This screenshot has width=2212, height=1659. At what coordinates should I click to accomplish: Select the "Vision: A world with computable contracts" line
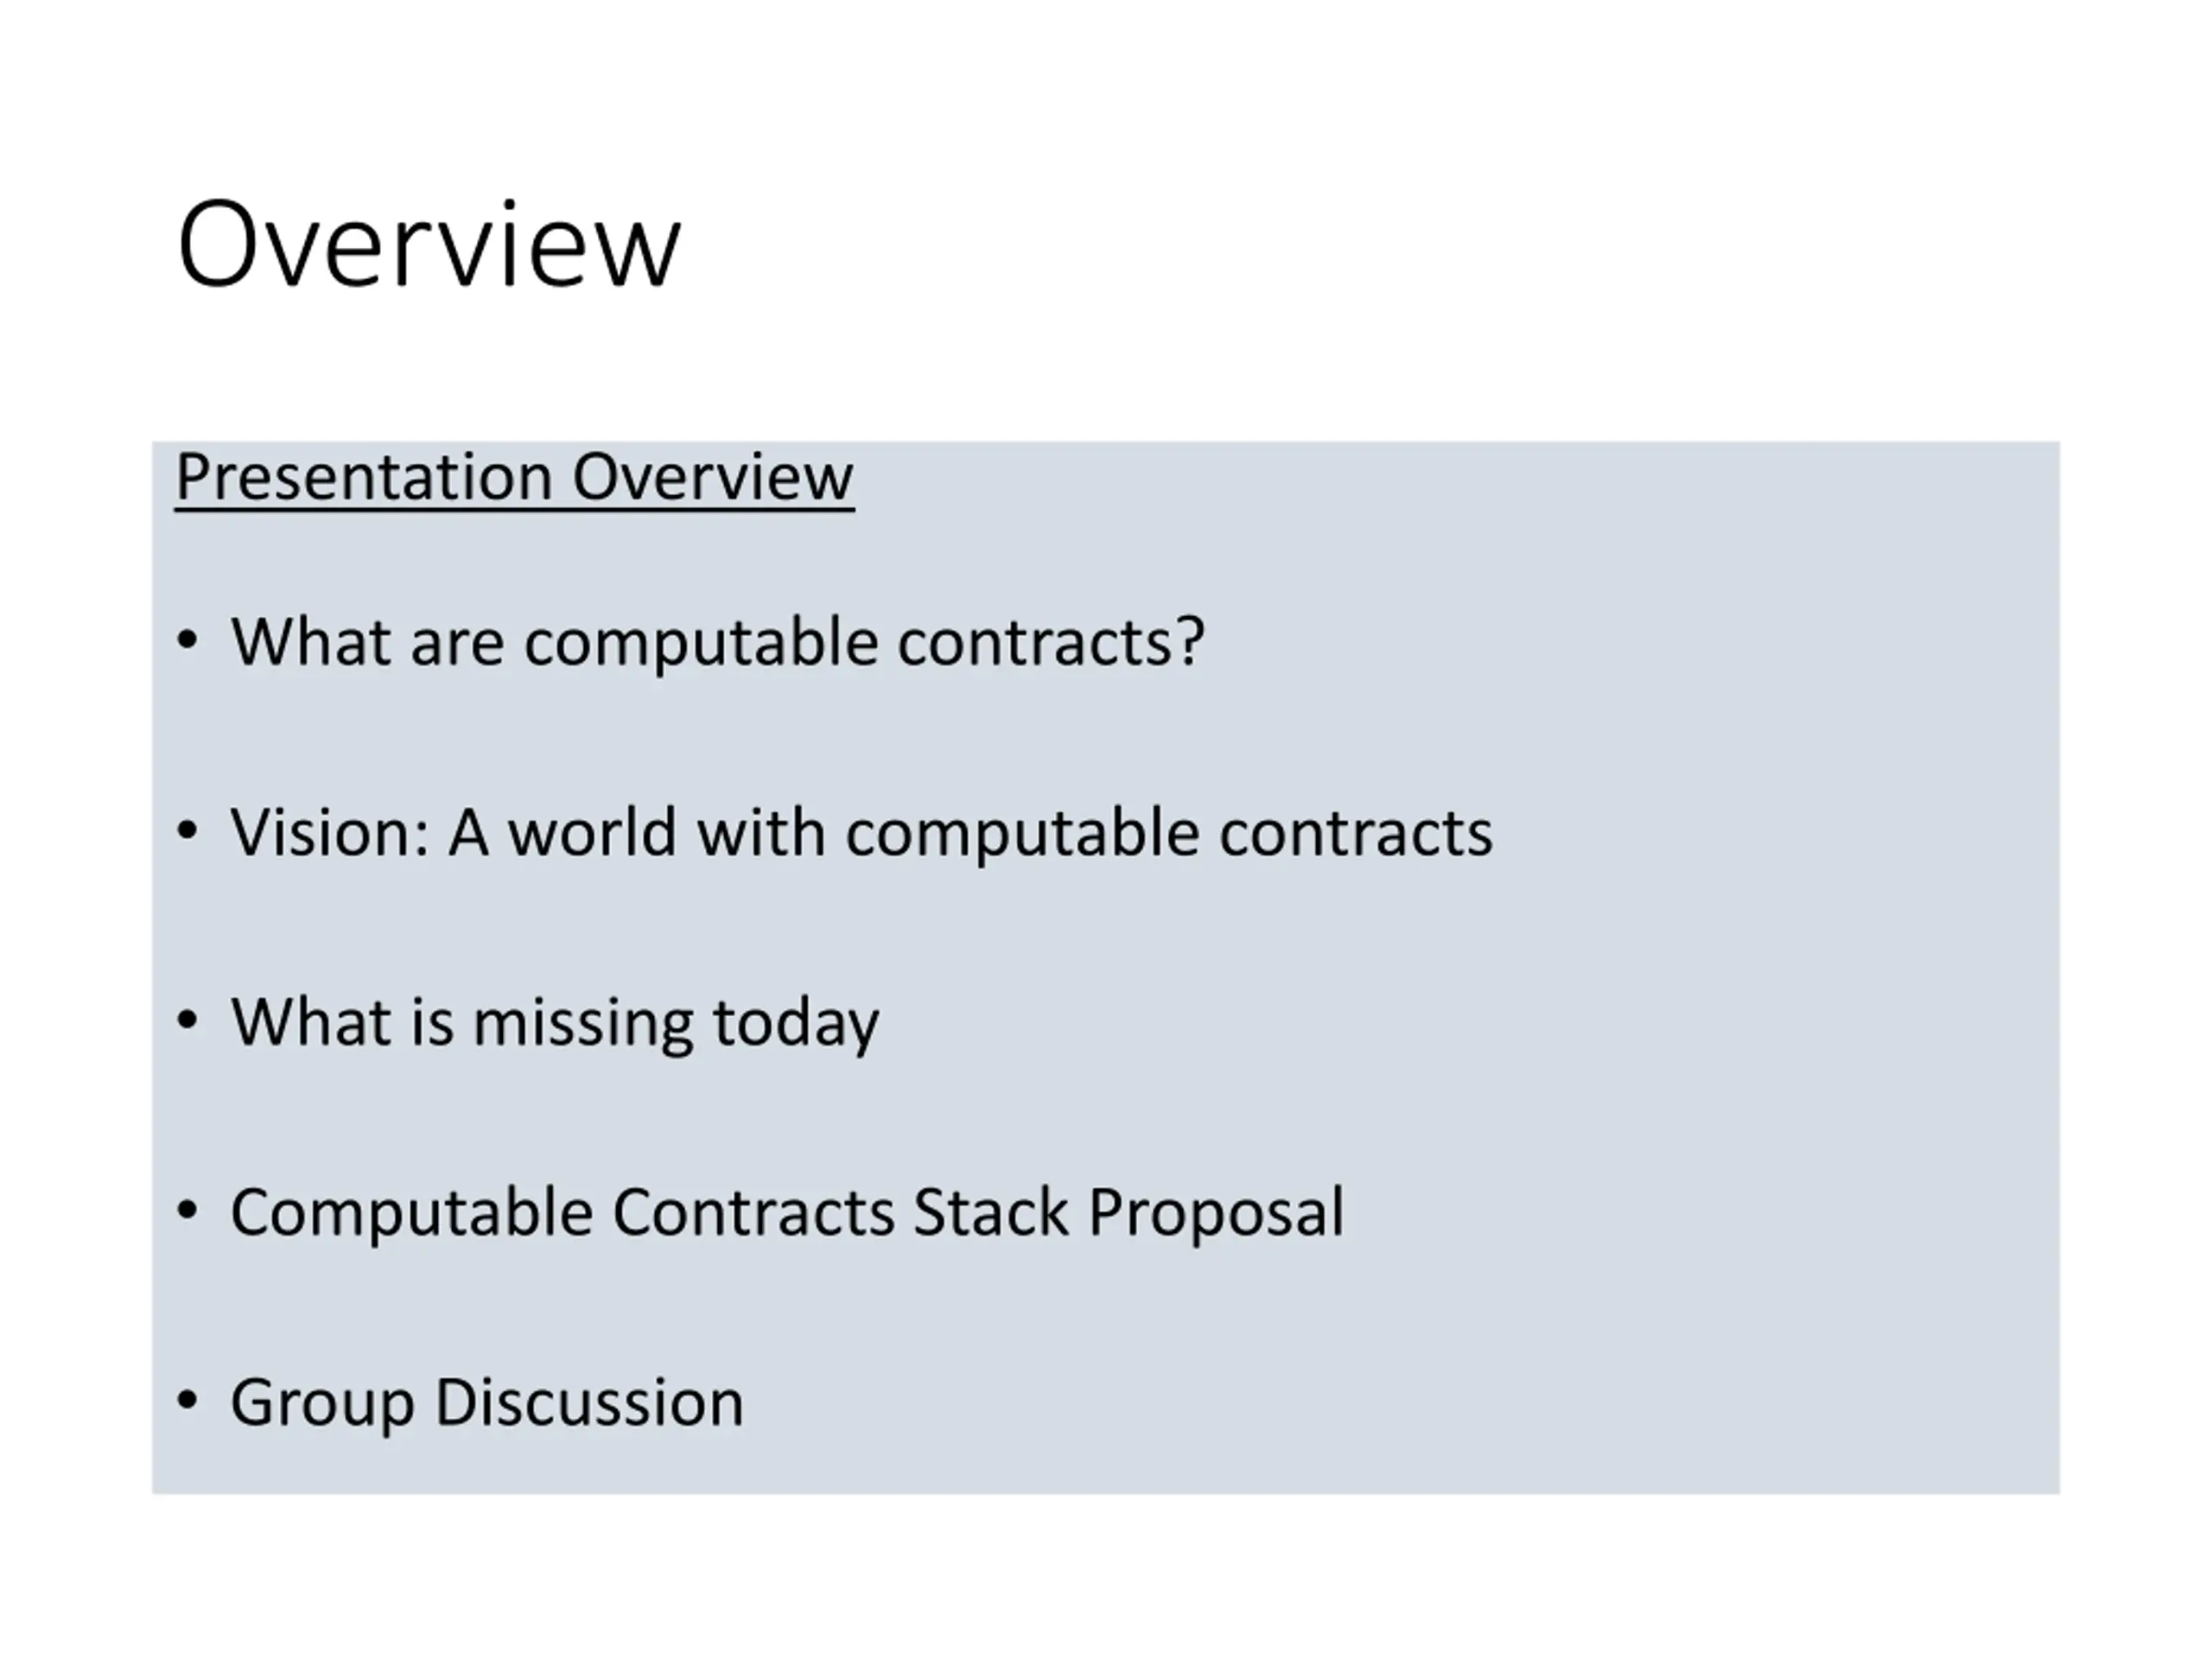[861, 832]
